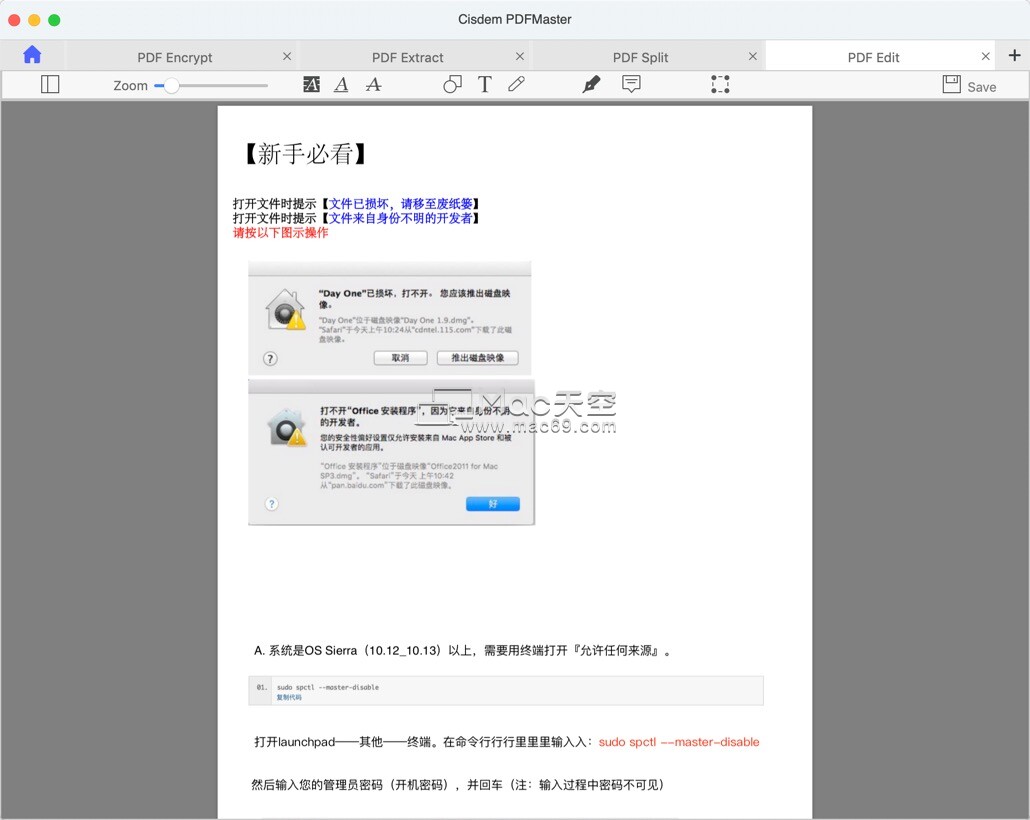Image resolution: width=1030 pixels, height=820 pixels.
Task: Click the Day One damaged dialog image
Action: (390, 318)
